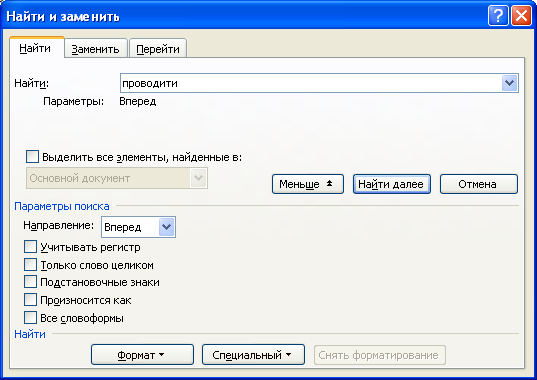Switch to the Перейти tab
Image resolution: width=537 pixels, height=380 pixels.
[x=158, y=49]
